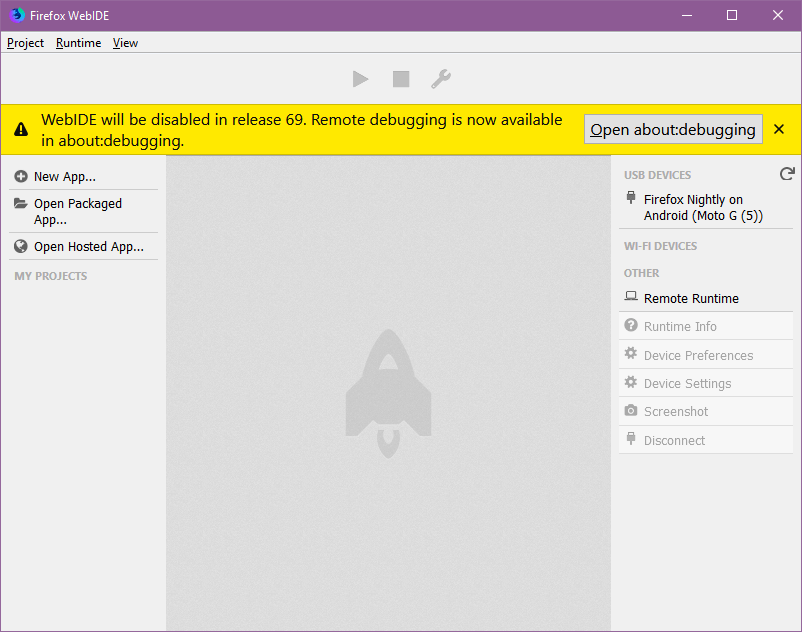Open the View menu
Image resolution: width=802 pixels, height=632 pixels.
[125, 43]
